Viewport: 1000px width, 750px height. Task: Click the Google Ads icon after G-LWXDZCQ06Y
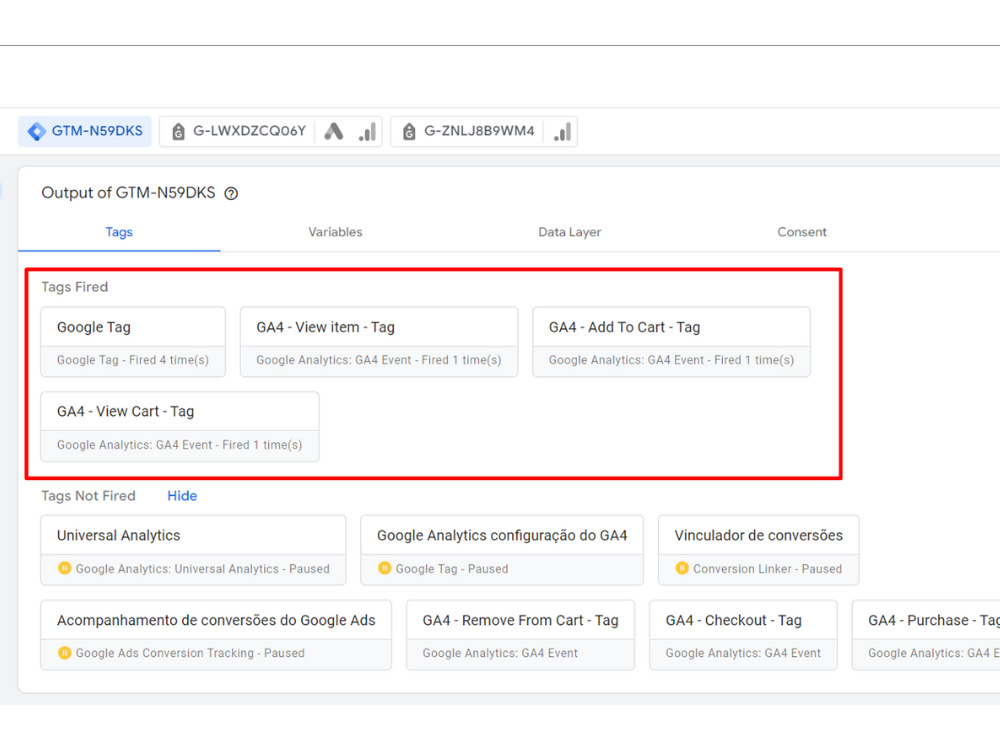click(334, 131)
